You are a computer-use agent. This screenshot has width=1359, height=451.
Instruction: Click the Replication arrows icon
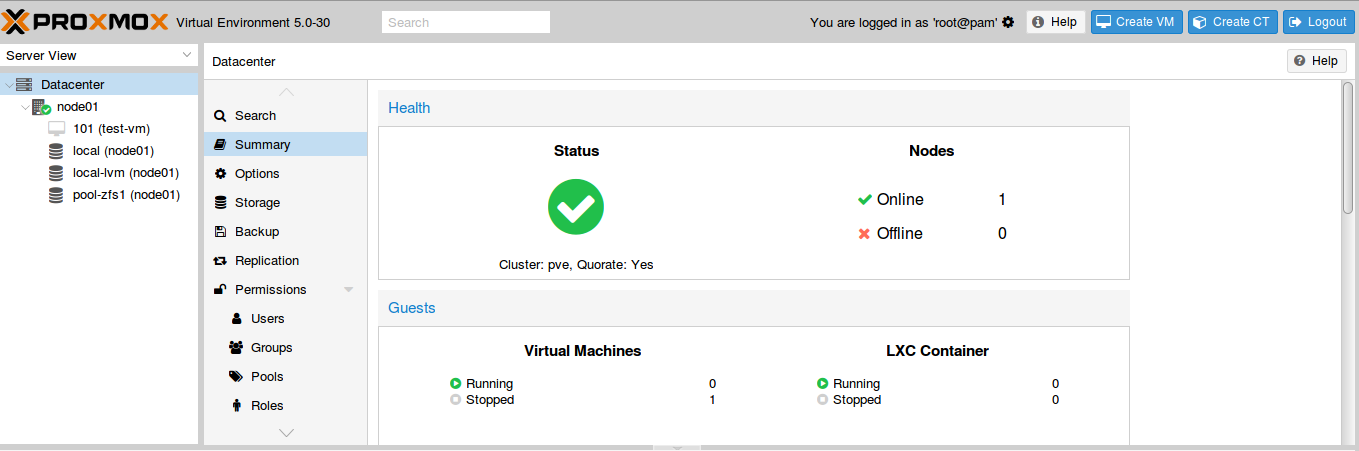coord(221,261)
